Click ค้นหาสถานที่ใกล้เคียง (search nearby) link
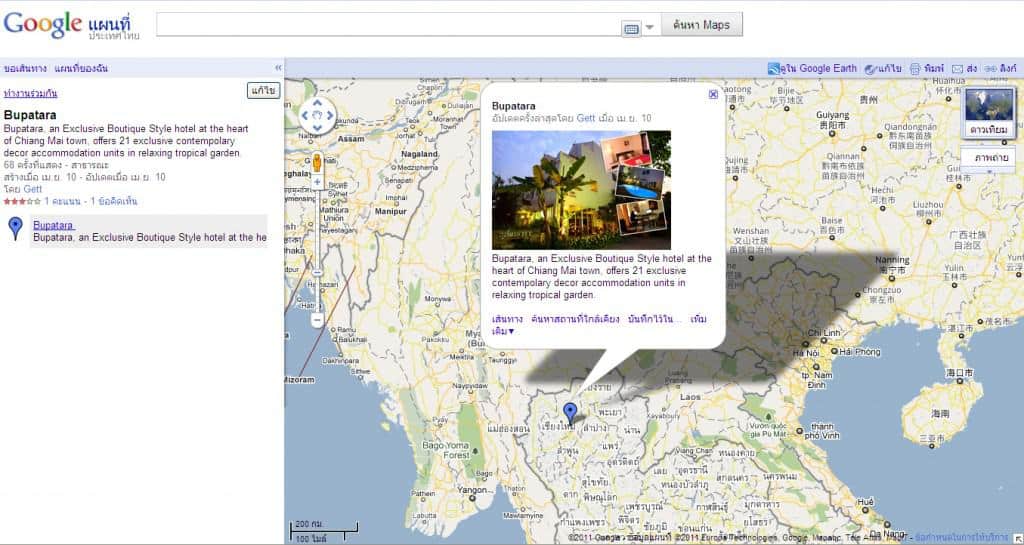Image resolution: width=1024 pixels, height=545 pixels. click(x=575, y=319)
